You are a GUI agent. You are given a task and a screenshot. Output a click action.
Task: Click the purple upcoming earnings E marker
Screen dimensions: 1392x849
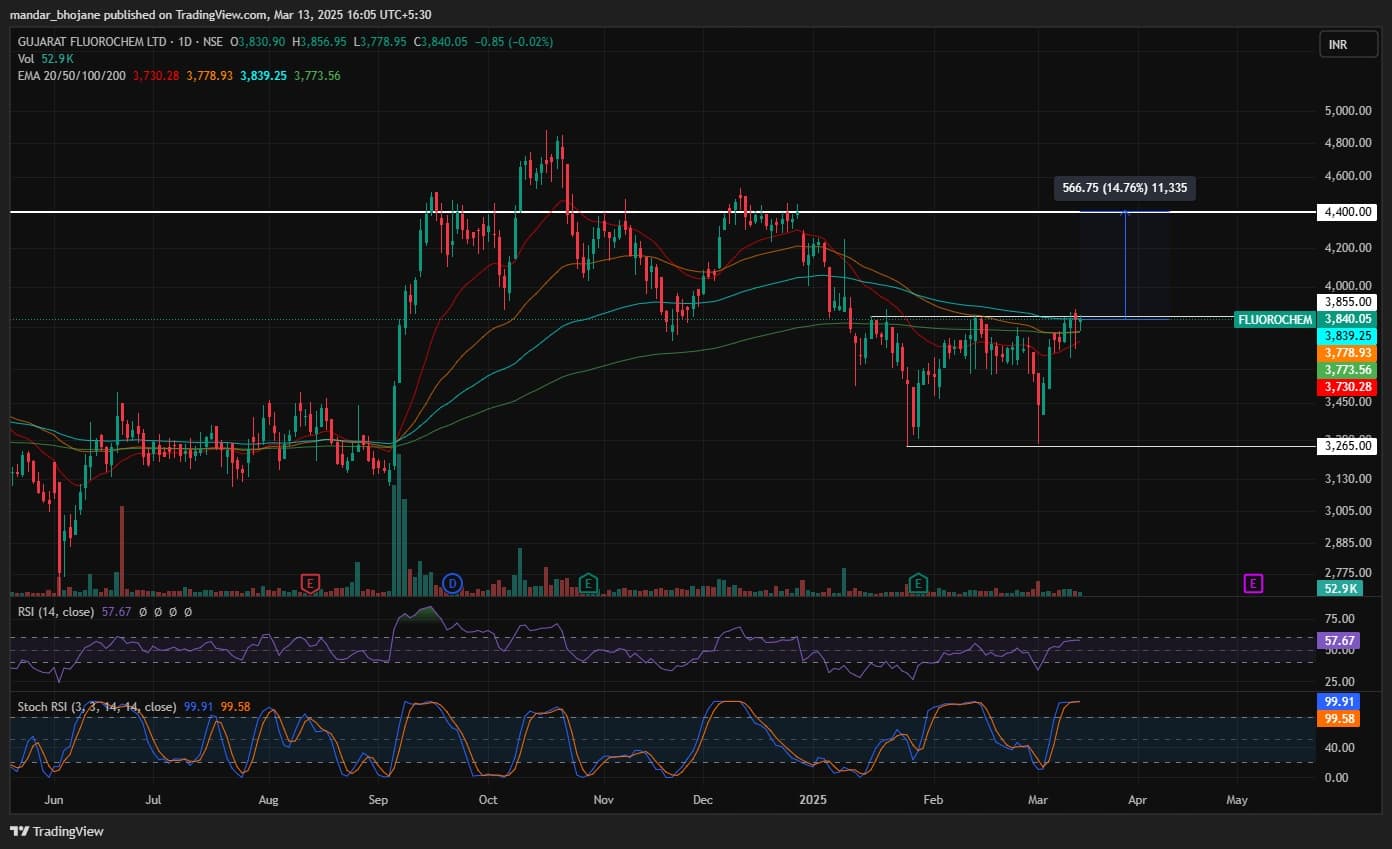pyautogui.click(x=1253, y=582)
